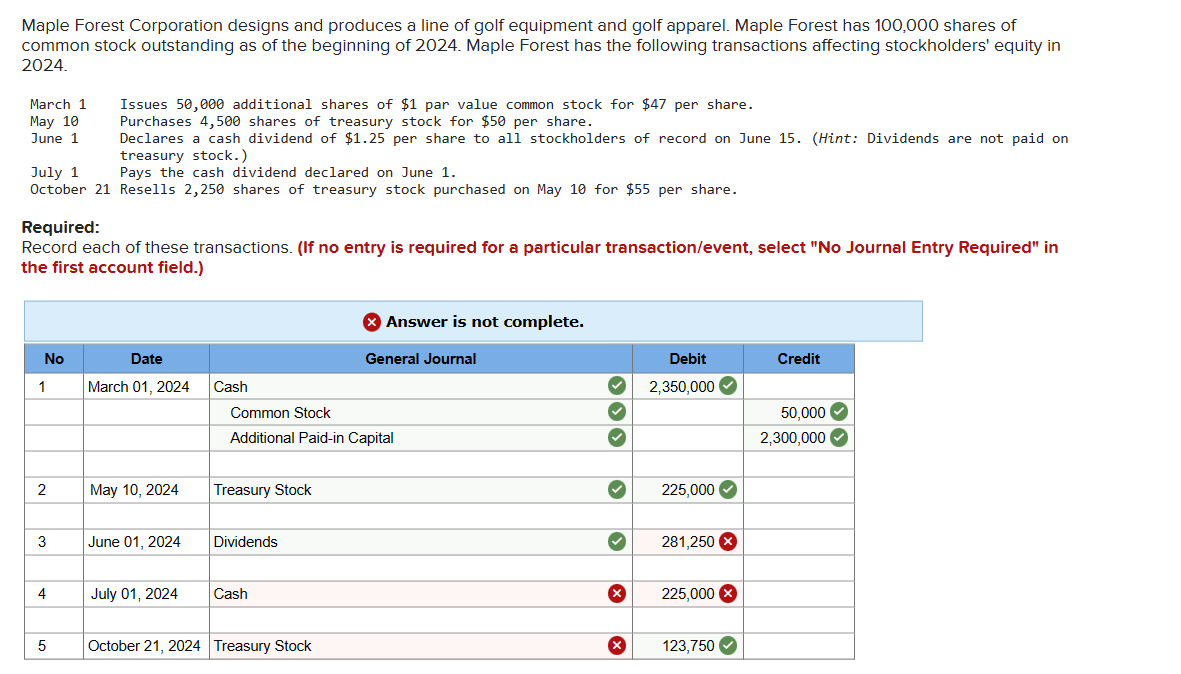Image resolution: width=1181 pixels, height=674 pixels.
Task: Click the 2,300,000 credit amount
Action: 792,438
